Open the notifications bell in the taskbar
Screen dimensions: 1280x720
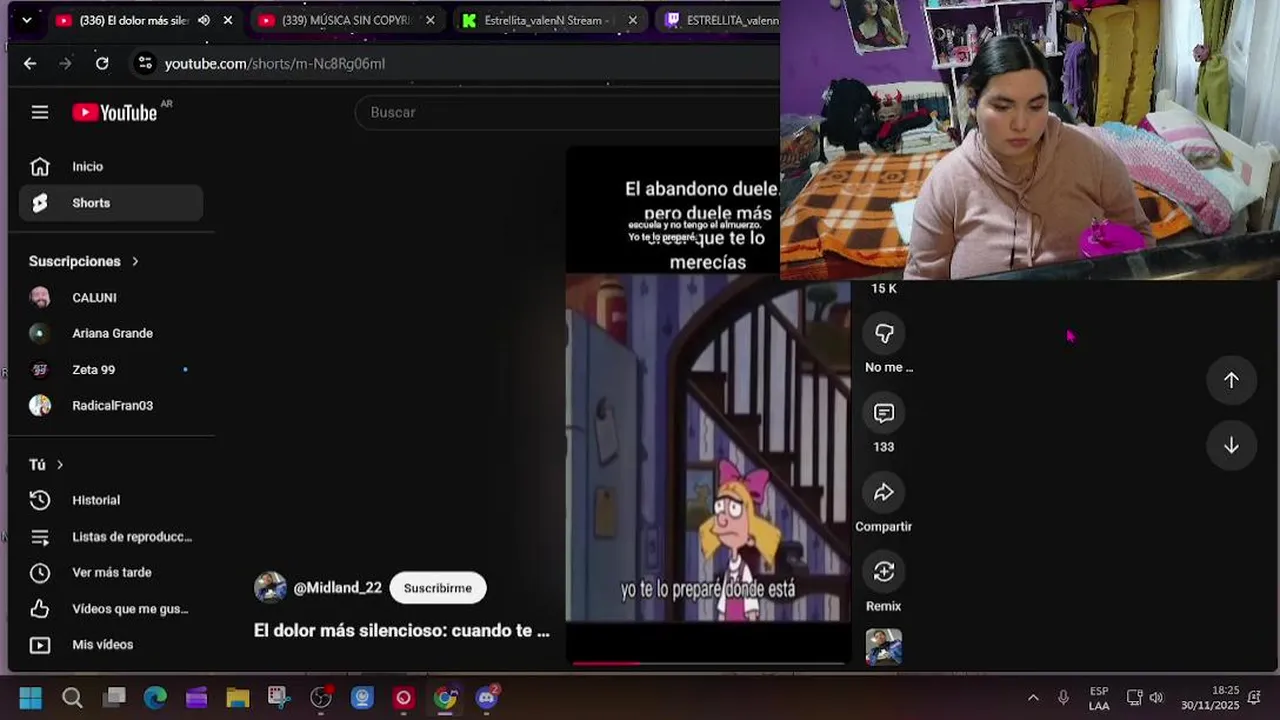1254,698
